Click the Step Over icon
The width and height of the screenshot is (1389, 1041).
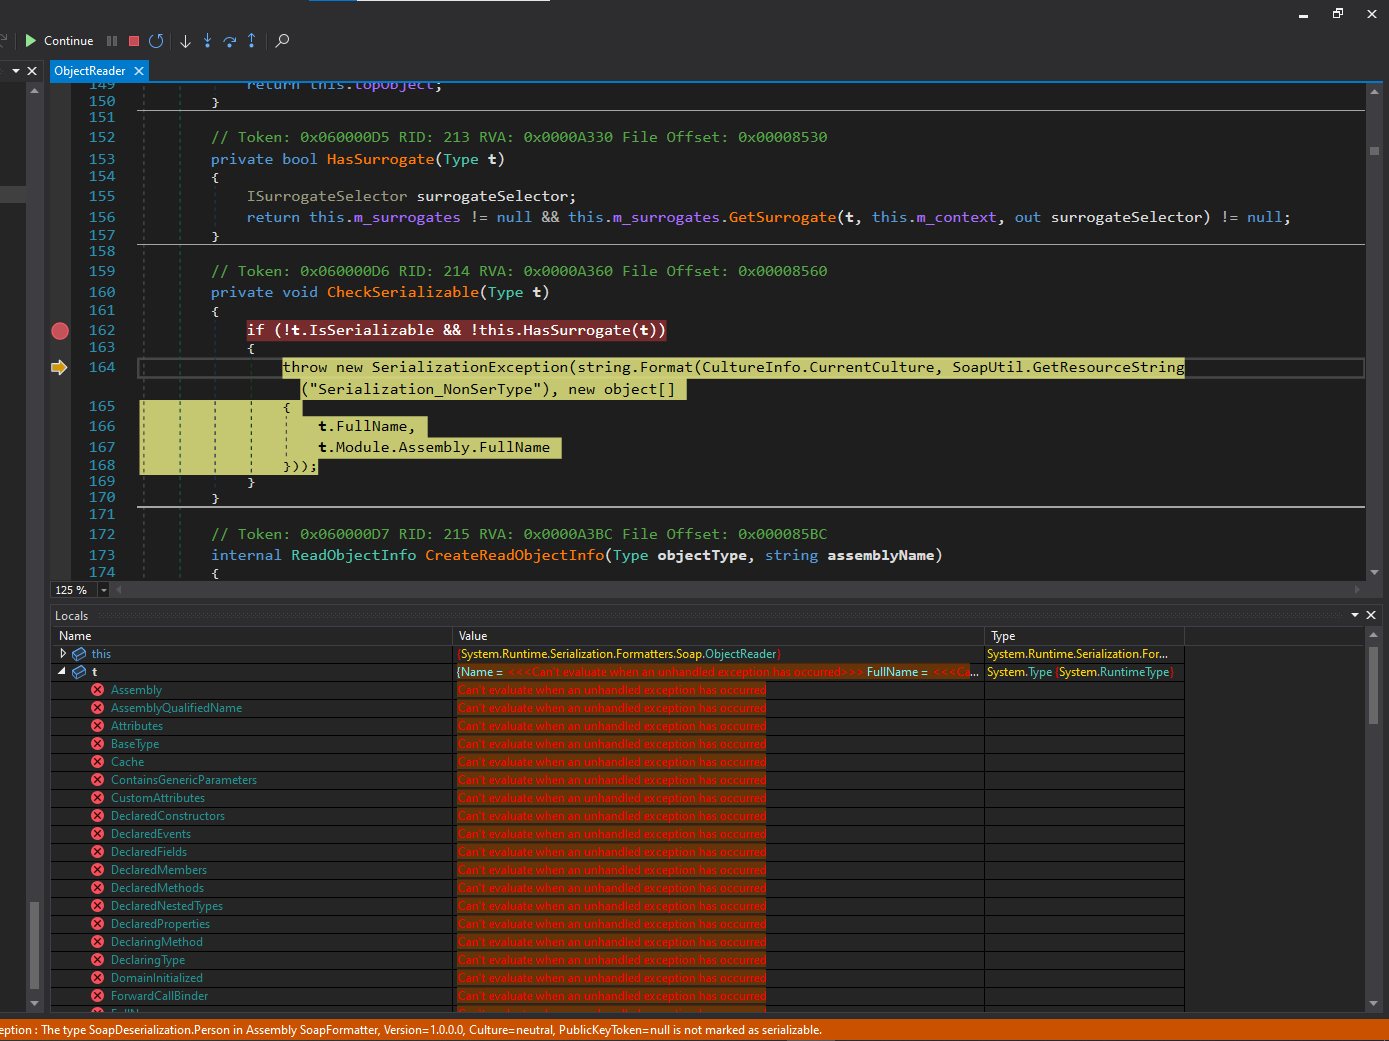(229, 41)
